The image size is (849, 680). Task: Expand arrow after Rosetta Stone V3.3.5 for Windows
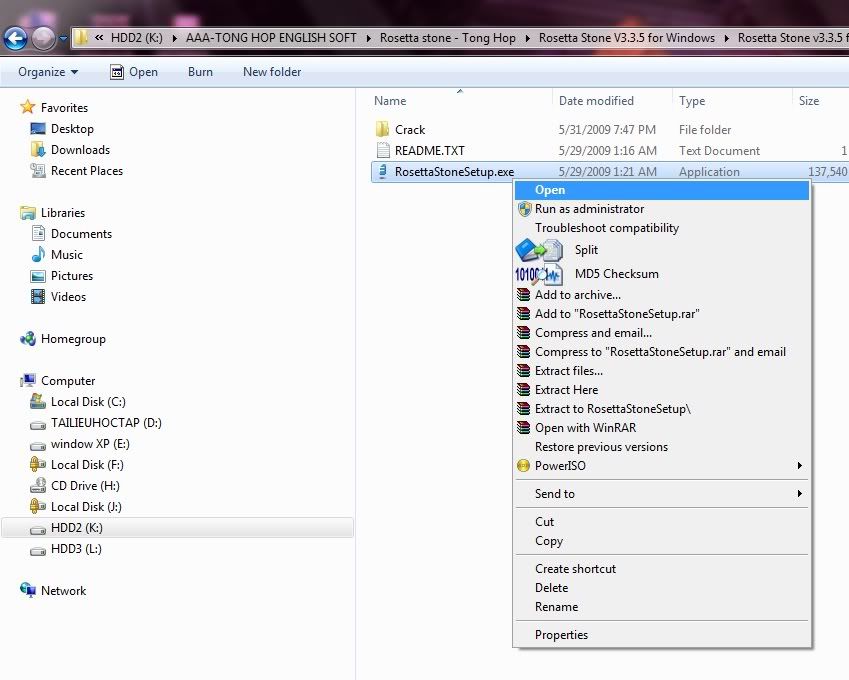726,38
